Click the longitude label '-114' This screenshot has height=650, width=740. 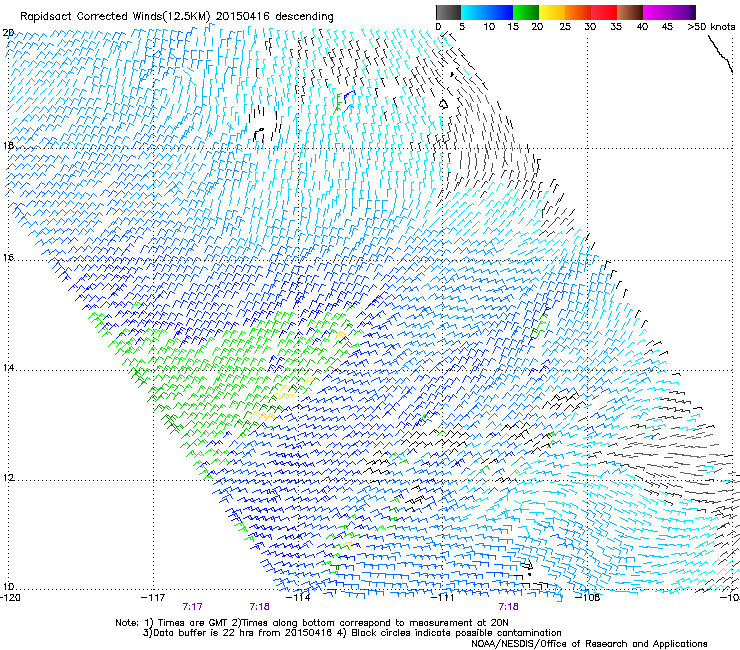pyautogui.click(x=298, y=598)
